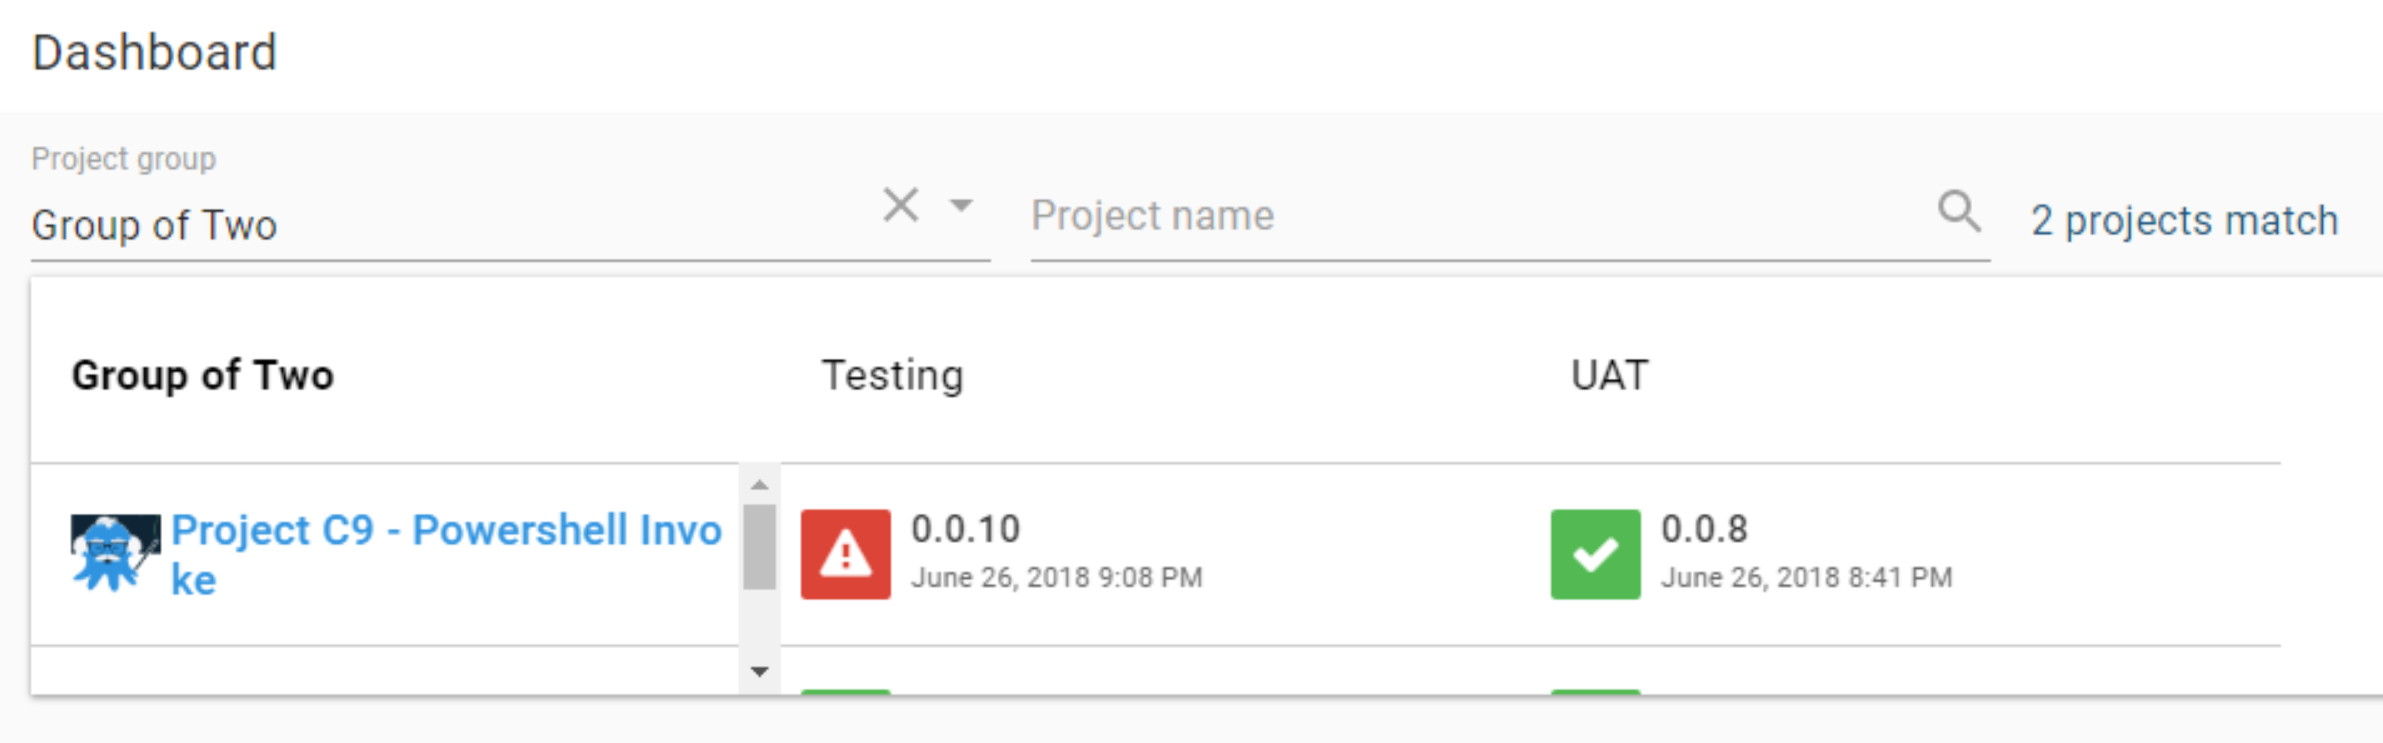Open the magnifying glass search icon
This screenshot has width=2383, height=743.
pos(1957,211)
